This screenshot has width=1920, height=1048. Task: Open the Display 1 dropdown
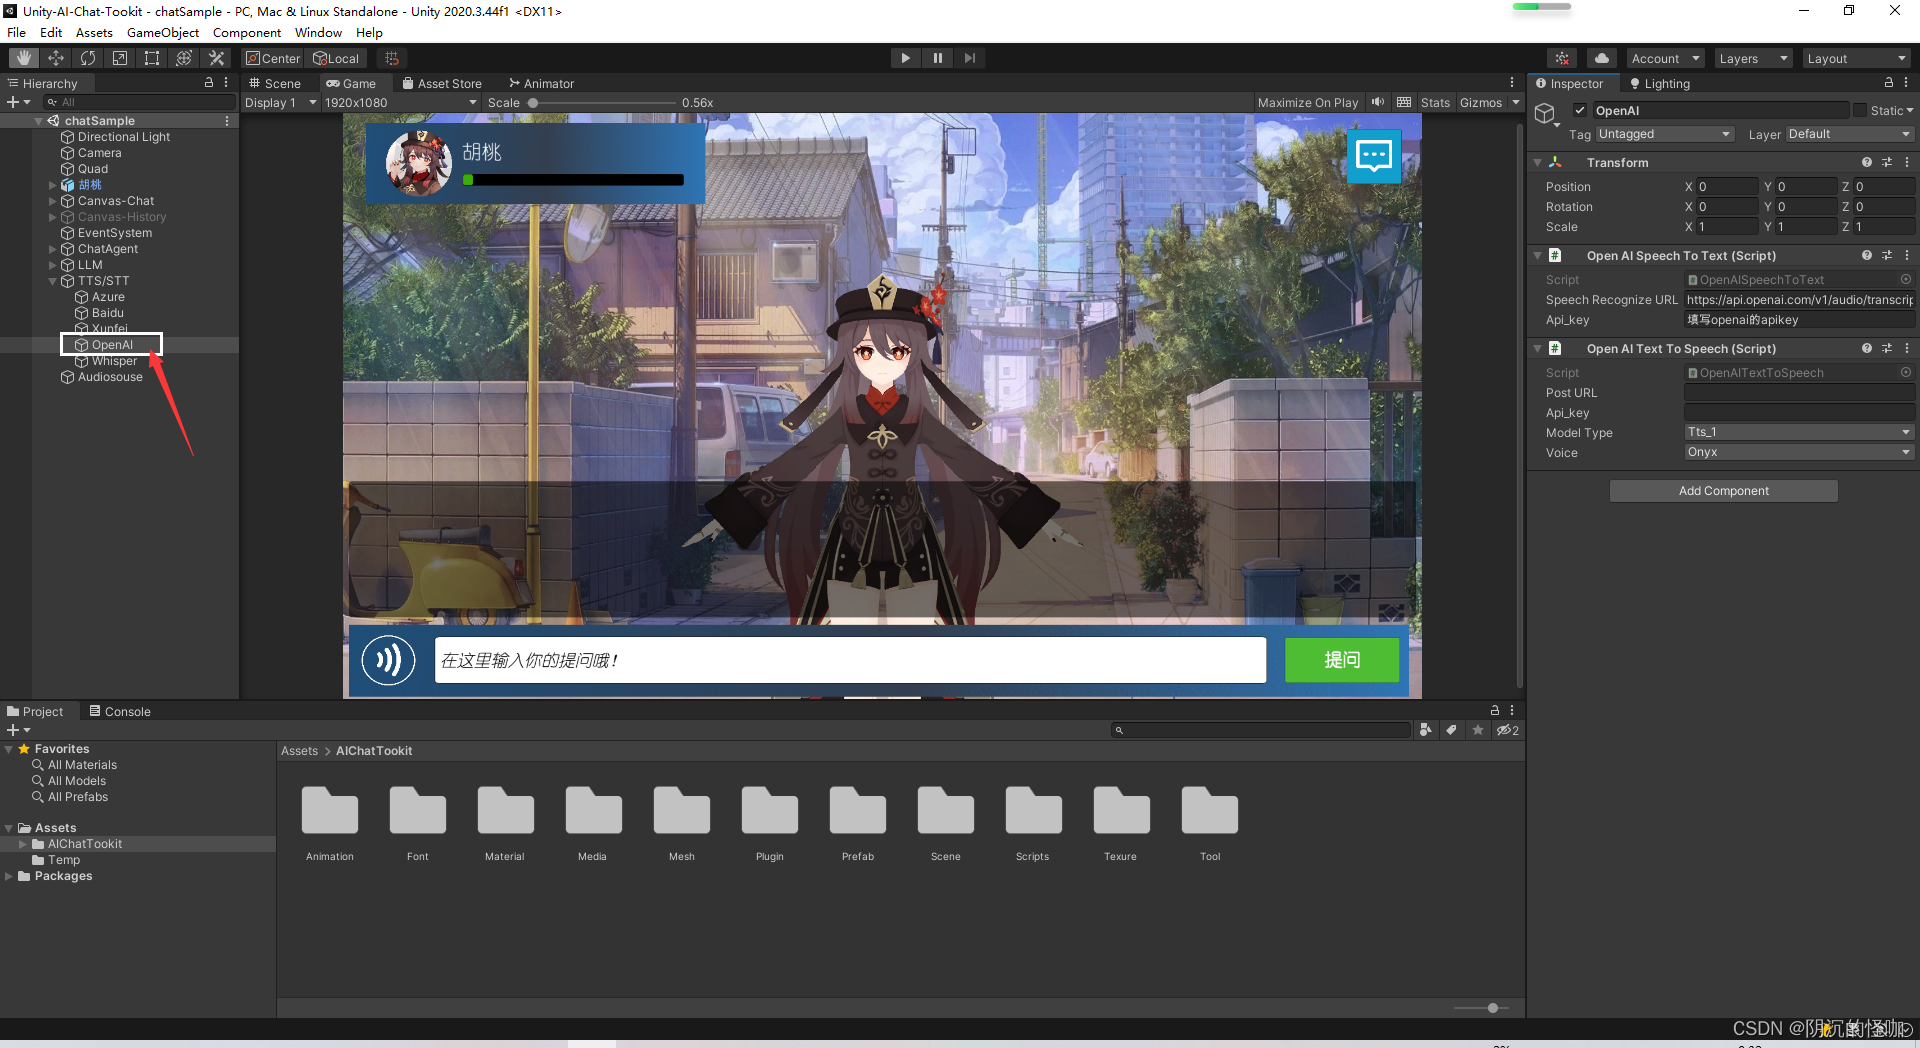[280, 102]
